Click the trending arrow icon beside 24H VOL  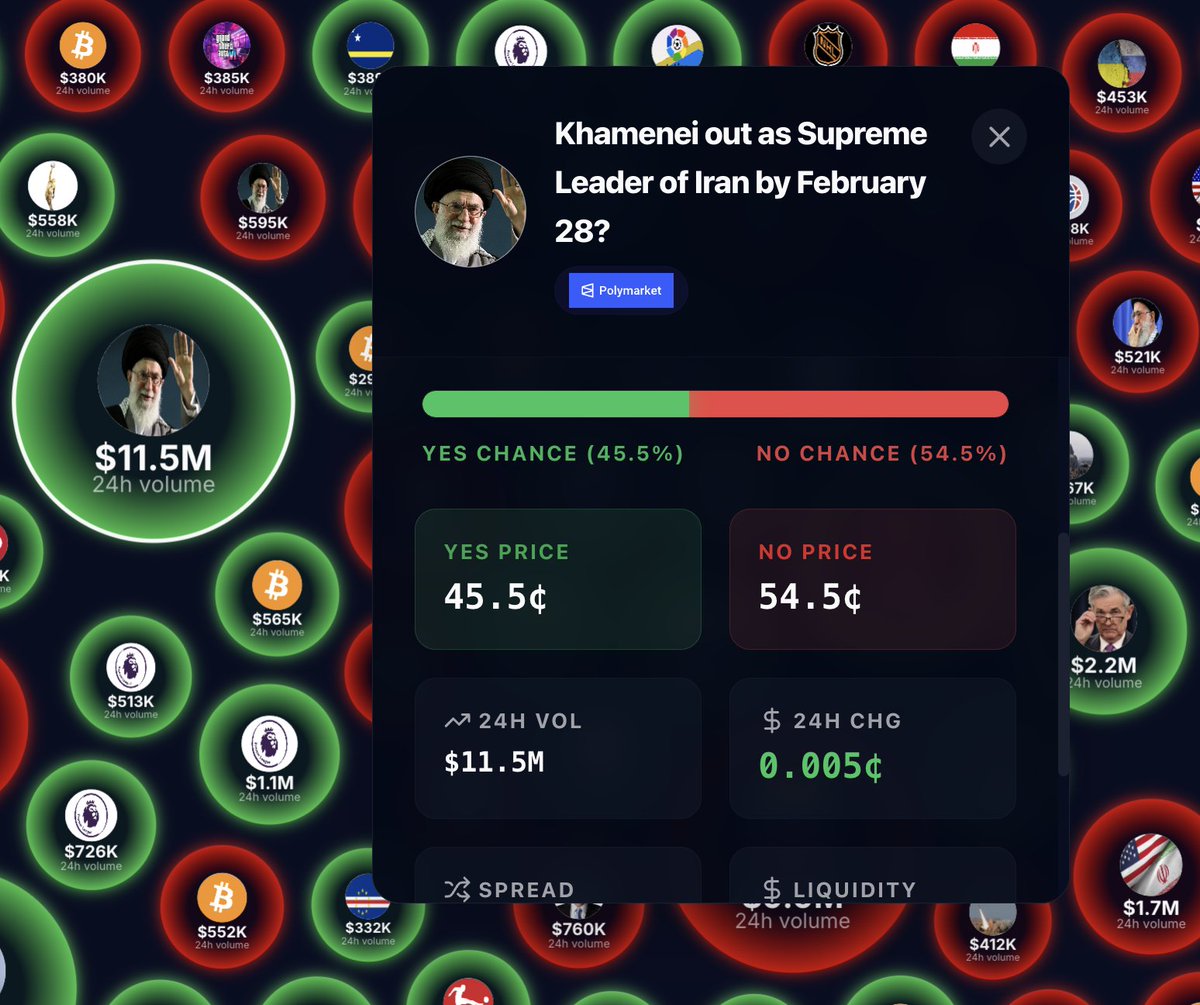[x=456, y=721]
